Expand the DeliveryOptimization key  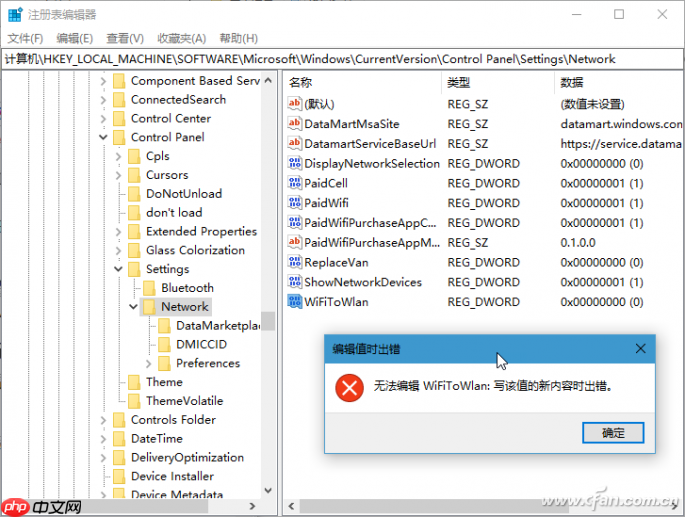[x=103, y=458]
